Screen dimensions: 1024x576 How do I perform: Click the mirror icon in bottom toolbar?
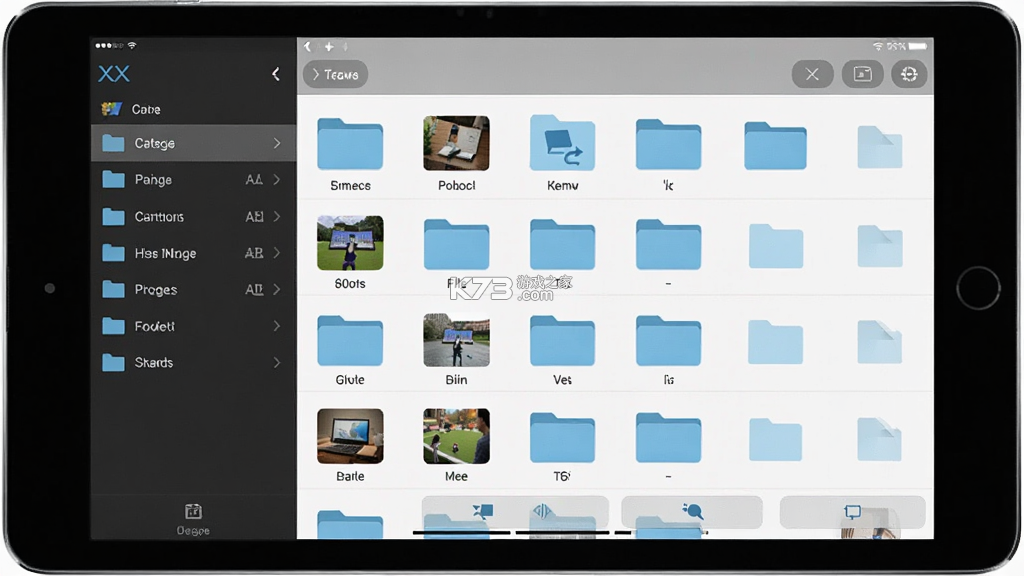pyautogui.click(x=542, y=511)
